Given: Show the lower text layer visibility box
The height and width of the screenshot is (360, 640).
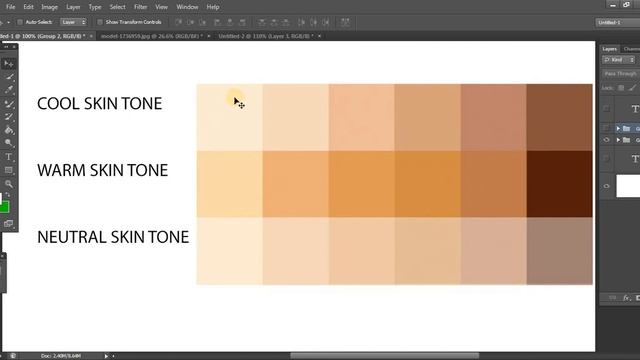Looking at the screenshot, I should [x=607, y=158].
